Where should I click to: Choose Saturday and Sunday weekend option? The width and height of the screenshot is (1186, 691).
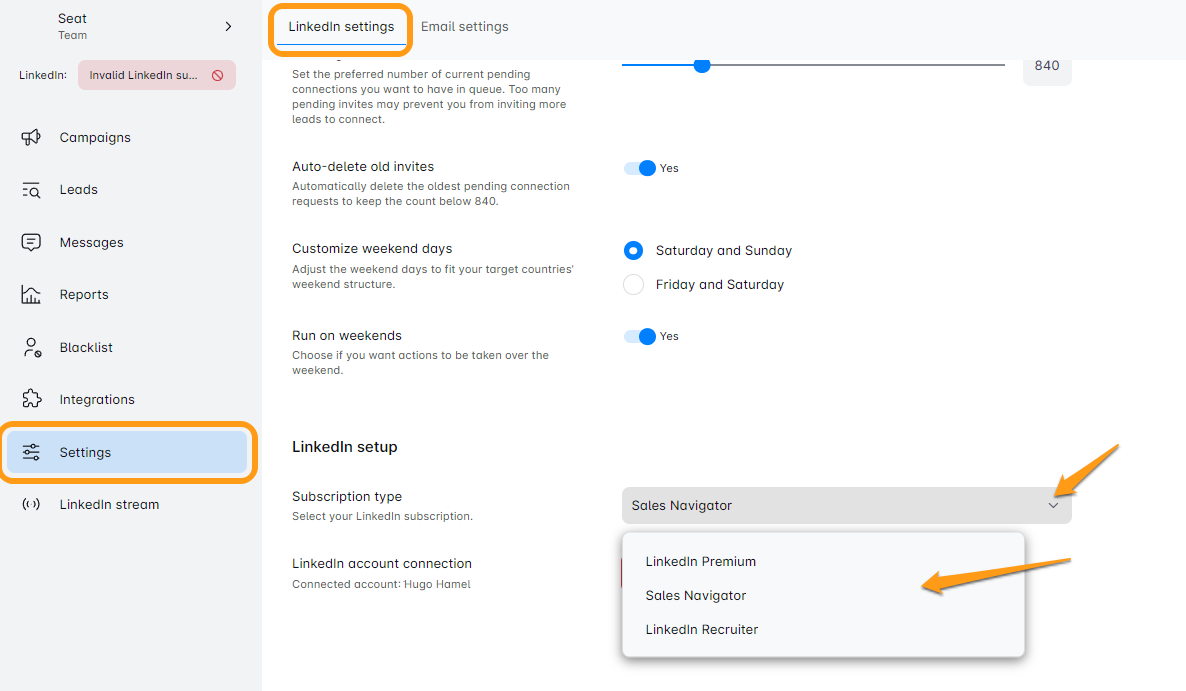(633, 251)
